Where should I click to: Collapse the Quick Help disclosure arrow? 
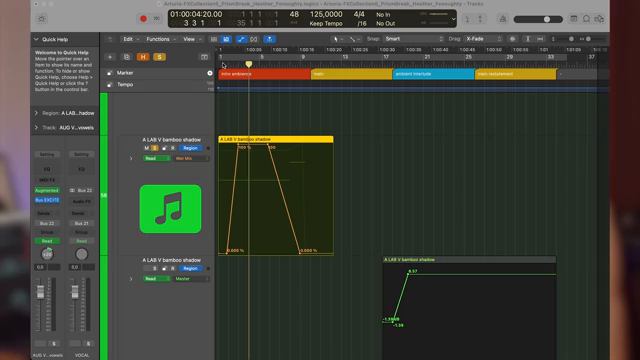(x=36, y=40)
